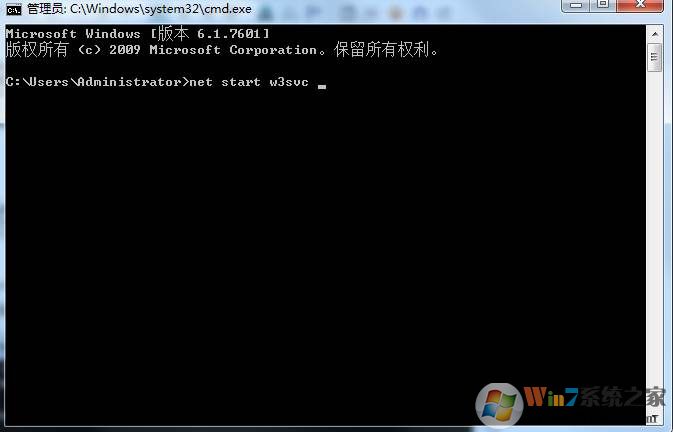The image size is (673, 432).
Task: Click the Win7系统之家 watermark text
Action: pyautogui.click(x=594, y=397)
